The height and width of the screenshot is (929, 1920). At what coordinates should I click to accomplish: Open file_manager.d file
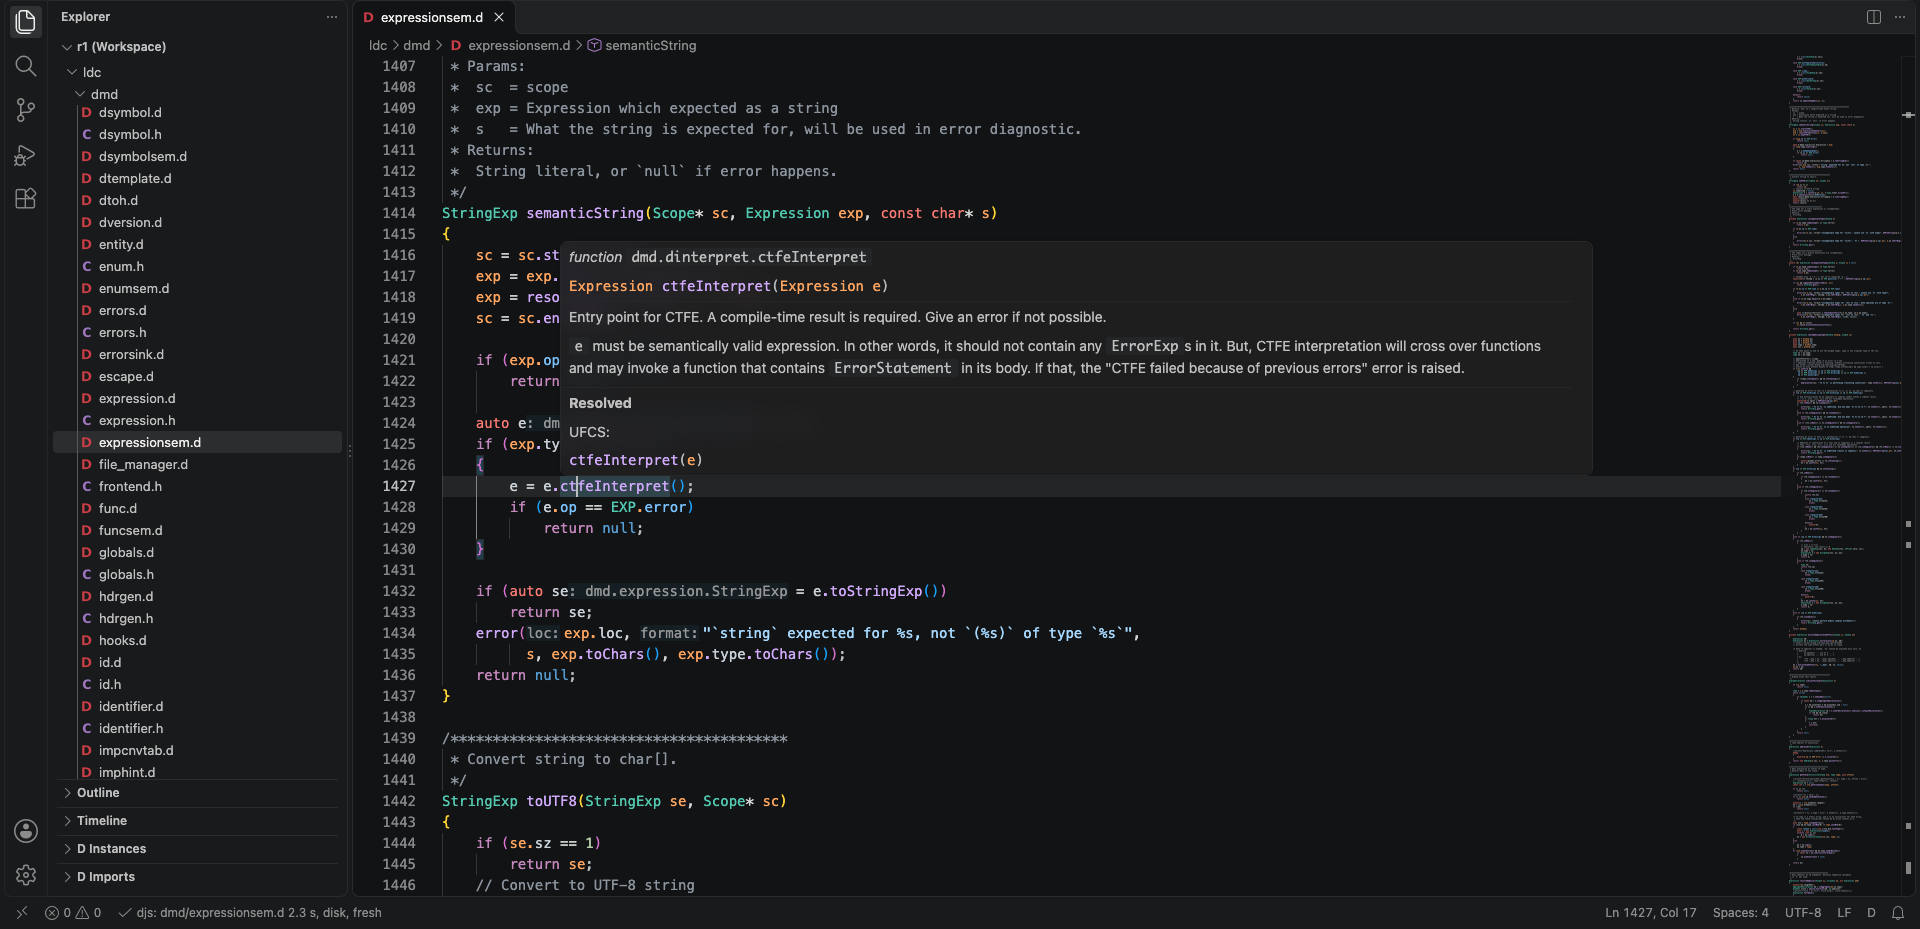143,465
